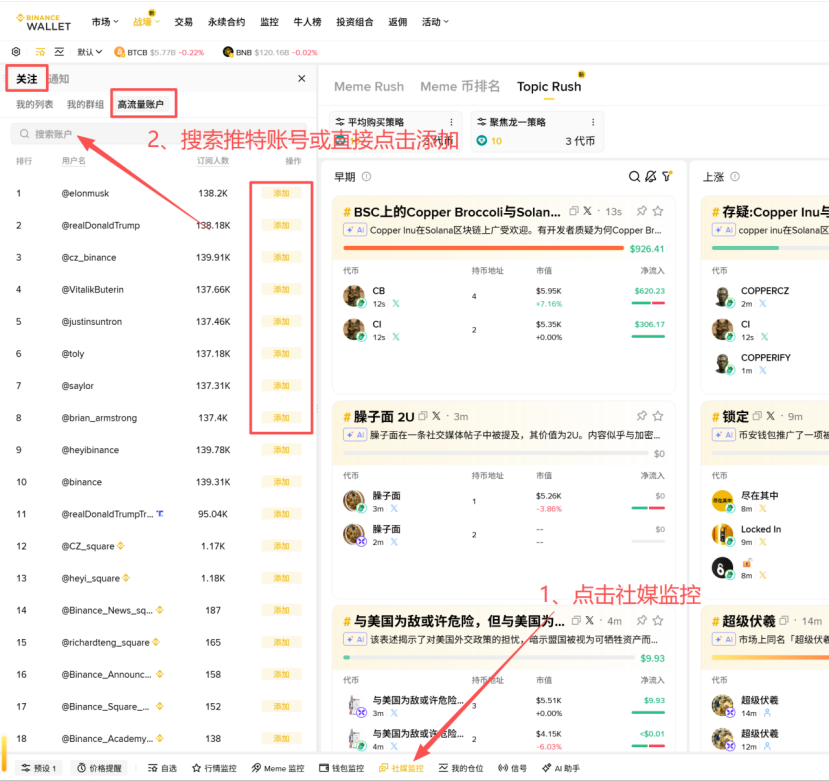
Task: Select 我的群组 sub-tab
Action: coord(85,104)
